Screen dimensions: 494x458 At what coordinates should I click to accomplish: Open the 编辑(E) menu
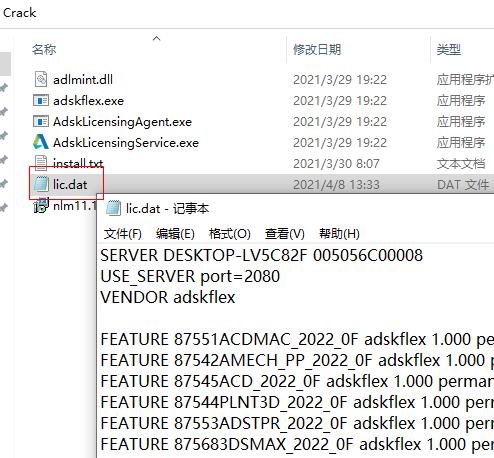pos(175,234)
